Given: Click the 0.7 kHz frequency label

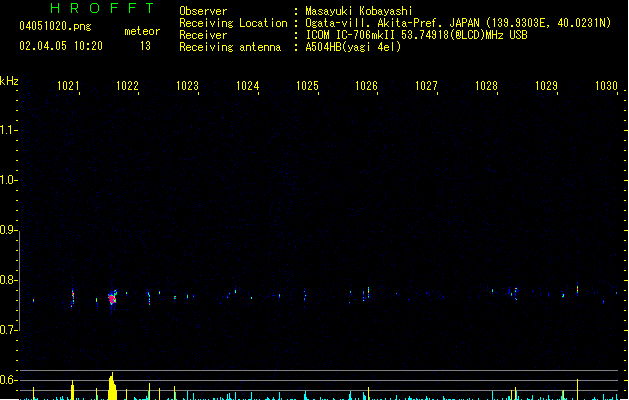Looking at the screenshot, I should click(x=8, y=330).
